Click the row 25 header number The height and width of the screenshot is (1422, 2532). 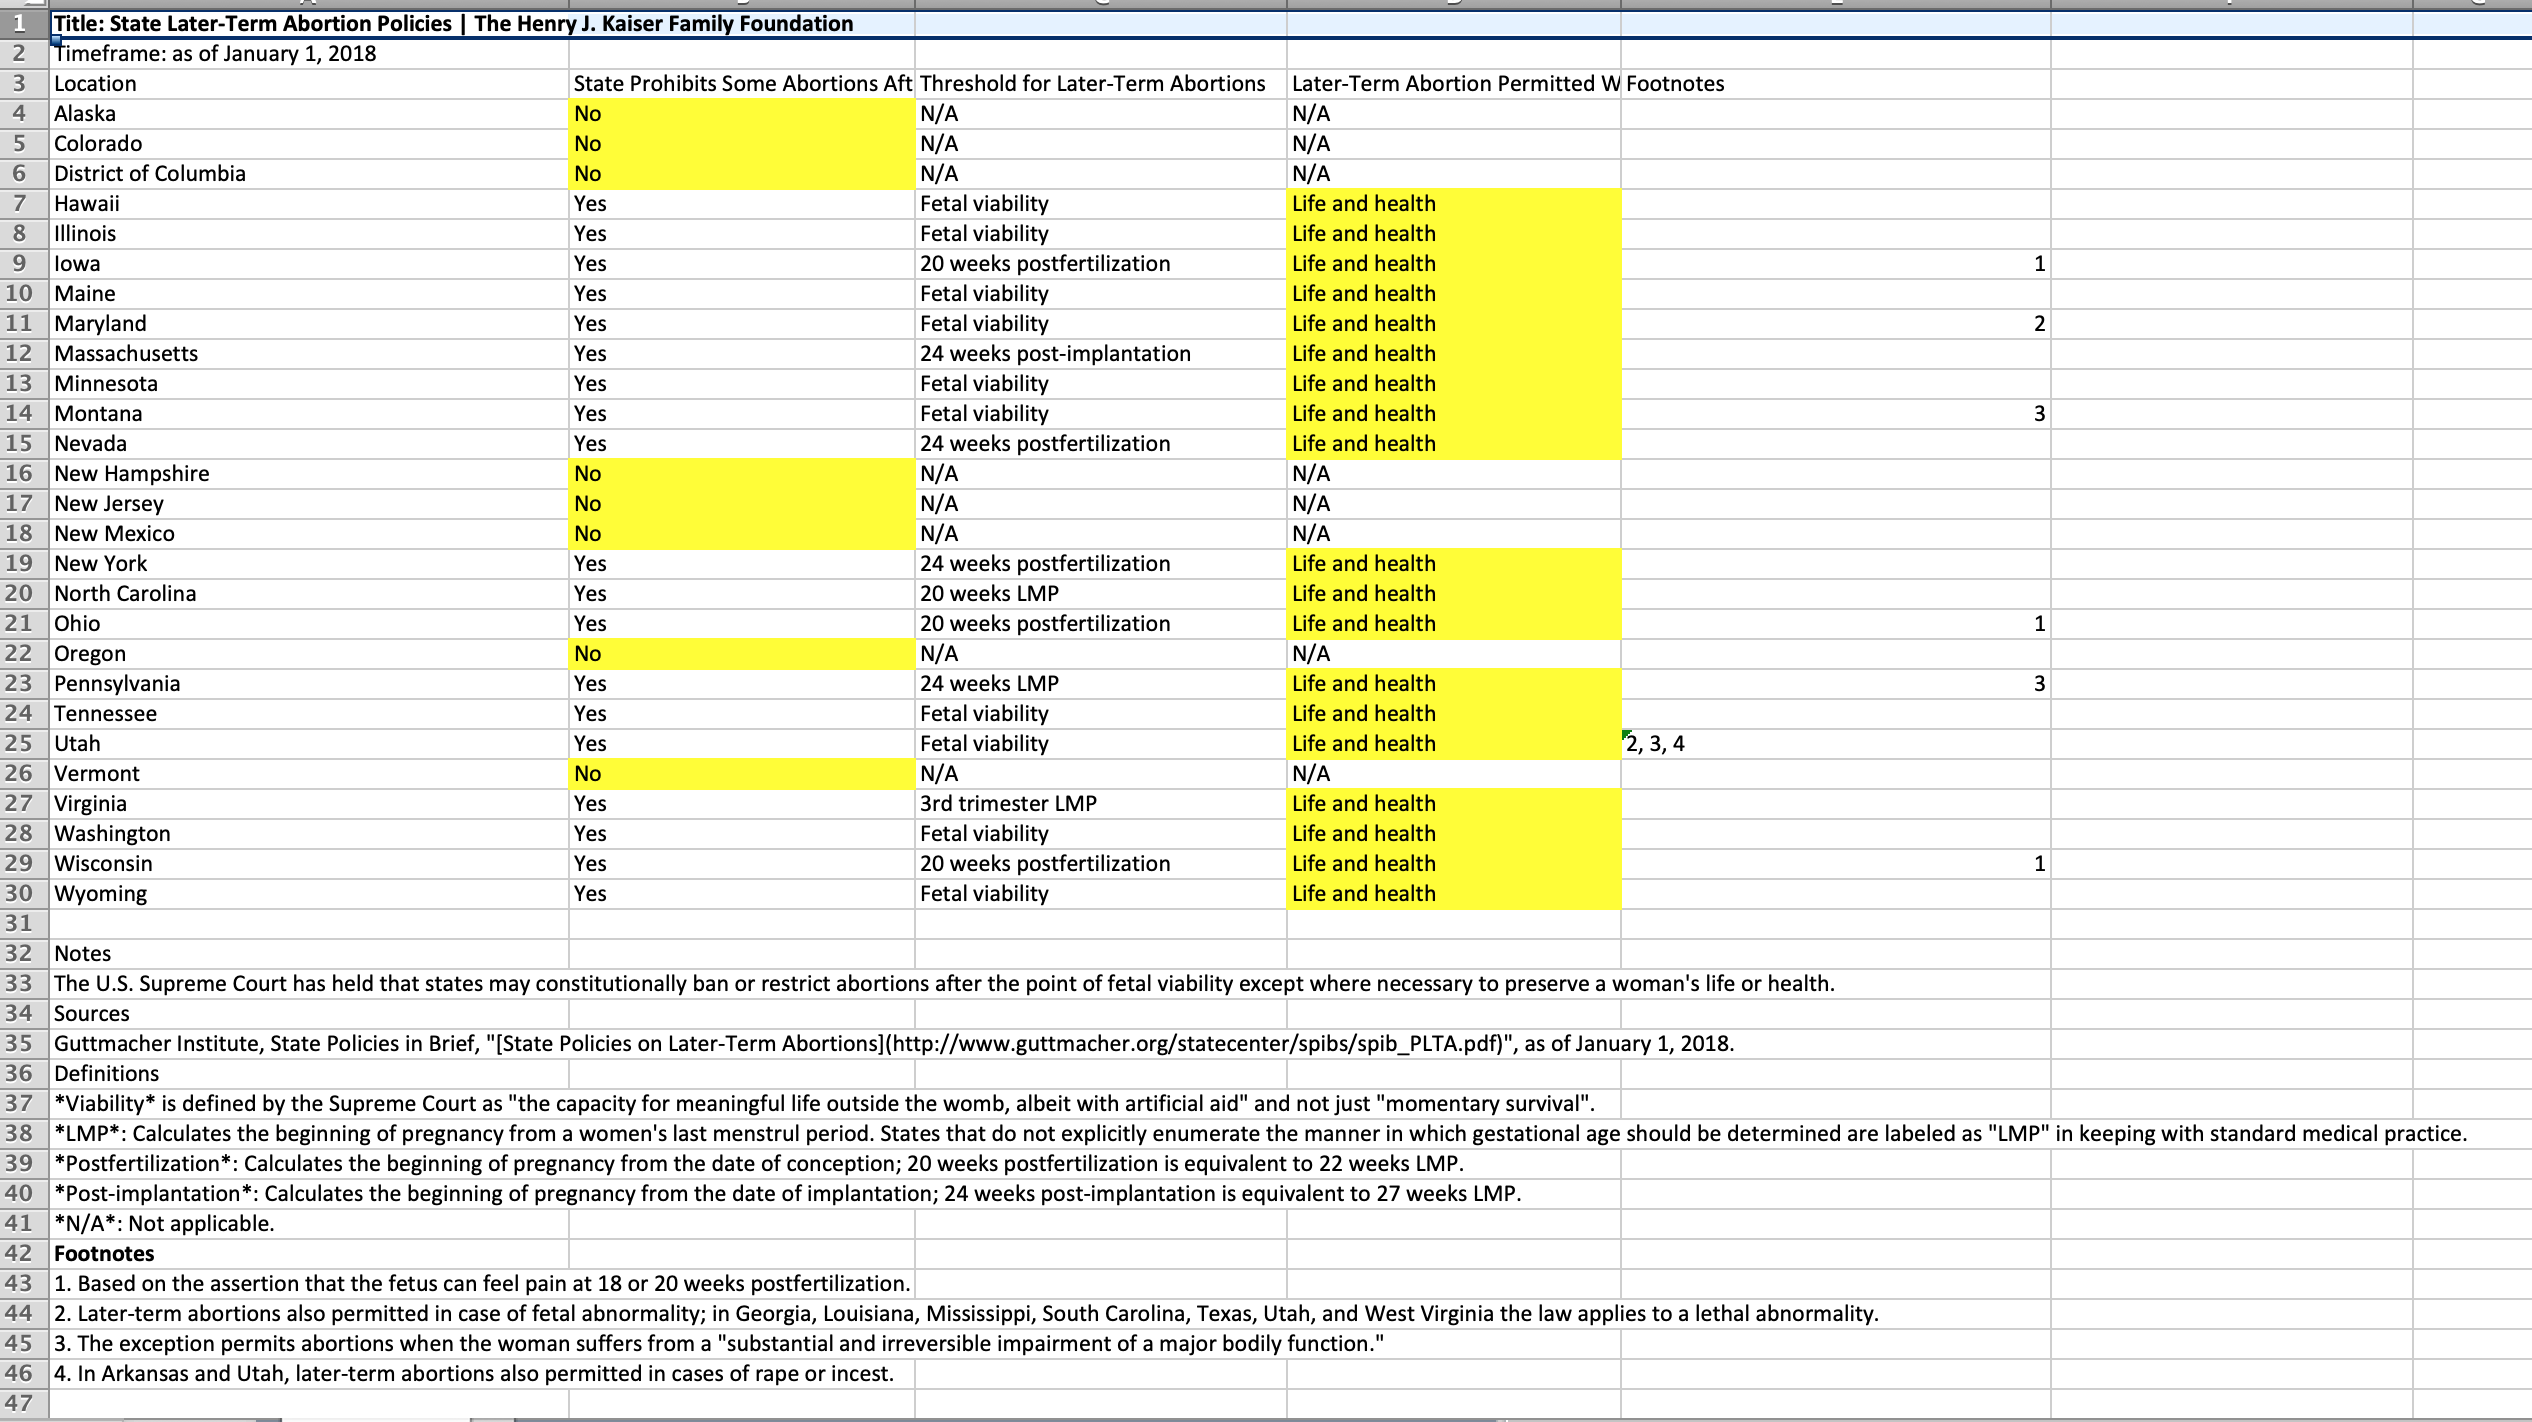coord(24,744)
